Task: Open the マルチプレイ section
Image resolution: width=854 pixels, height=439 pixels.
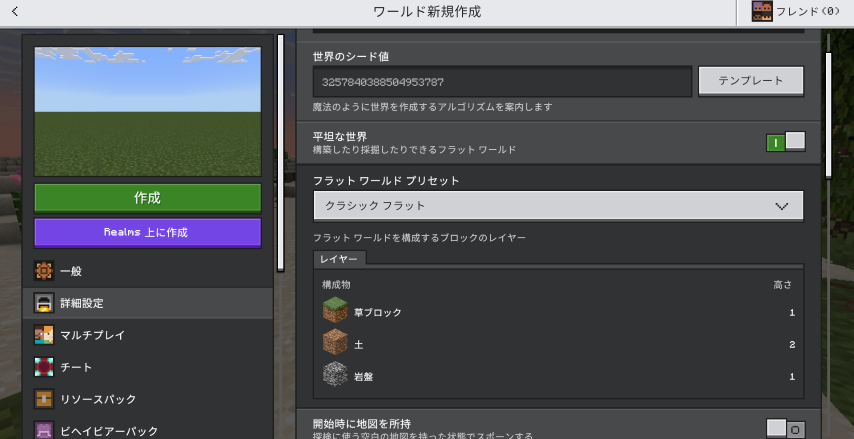Action: (x=148, y=335)
